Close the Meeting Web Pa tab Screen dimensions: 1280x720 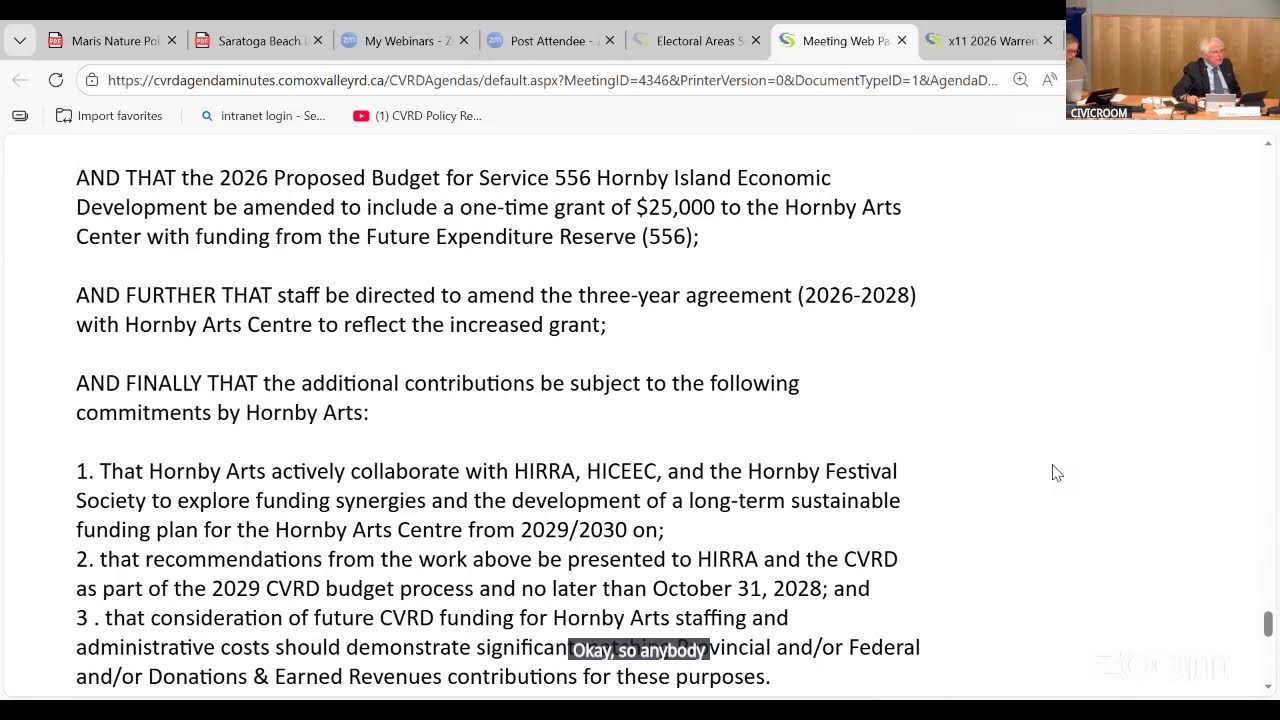click(902, 41)
